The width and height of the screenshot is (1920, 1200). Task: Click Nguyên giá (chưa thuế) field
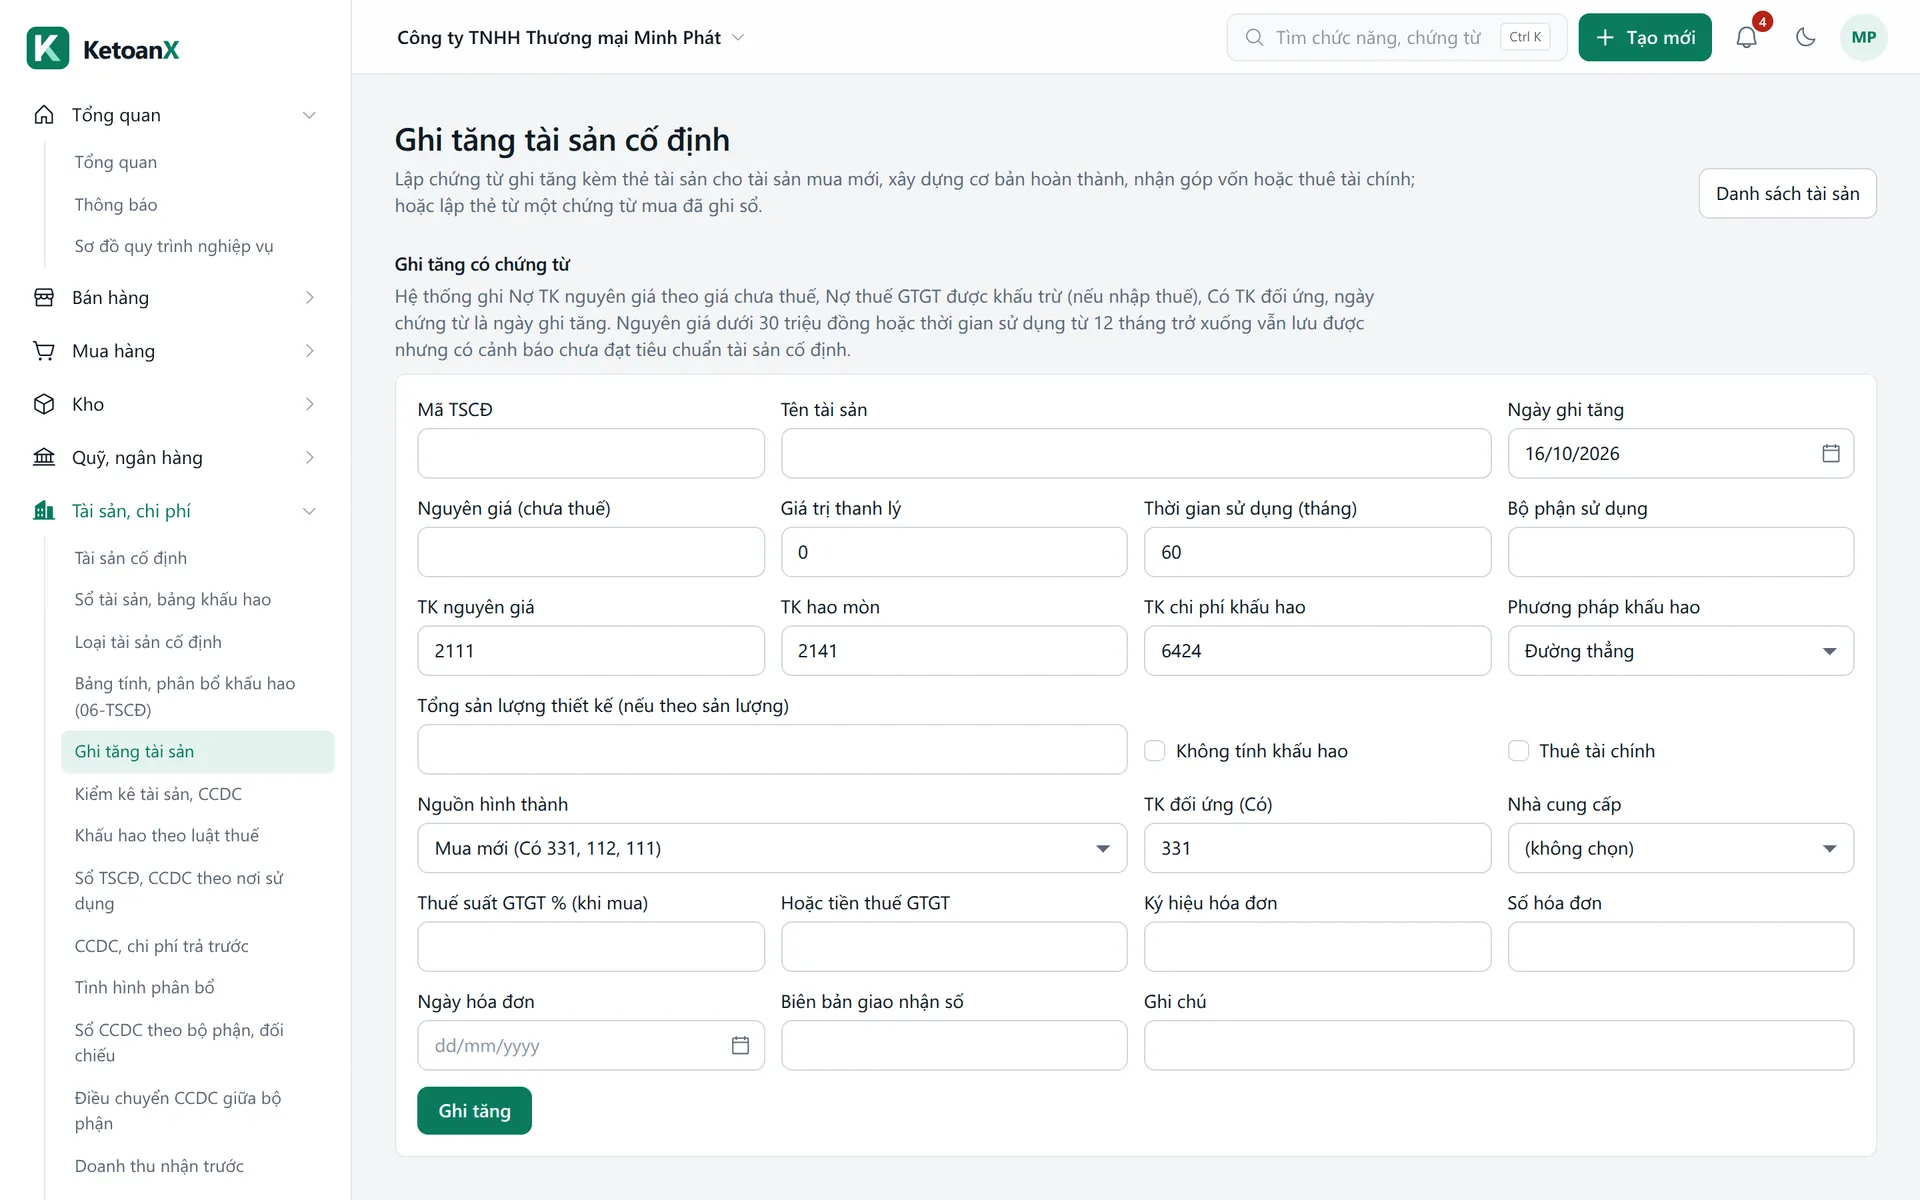(590, 552)
